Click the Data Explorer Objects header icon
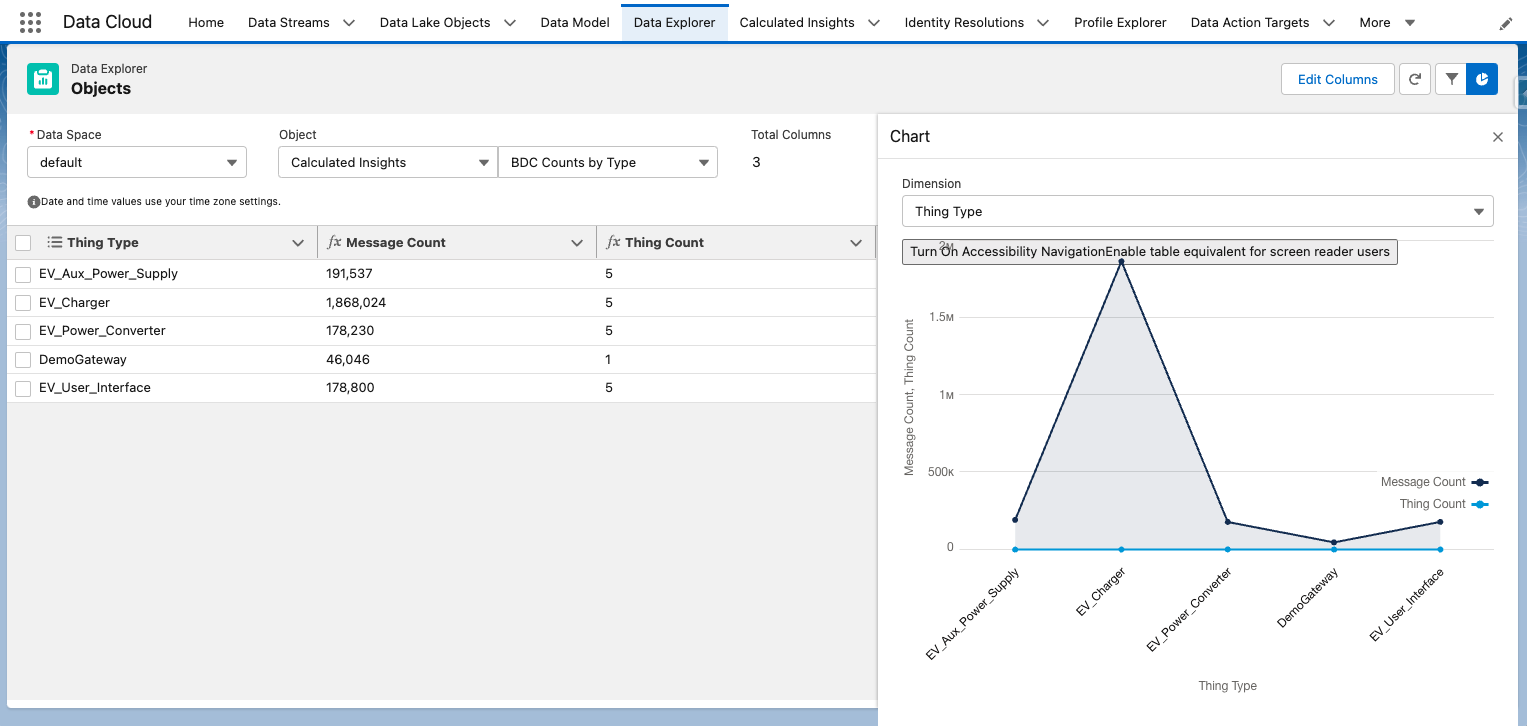This screenshot has height=726, width=1527. (43, 79)
